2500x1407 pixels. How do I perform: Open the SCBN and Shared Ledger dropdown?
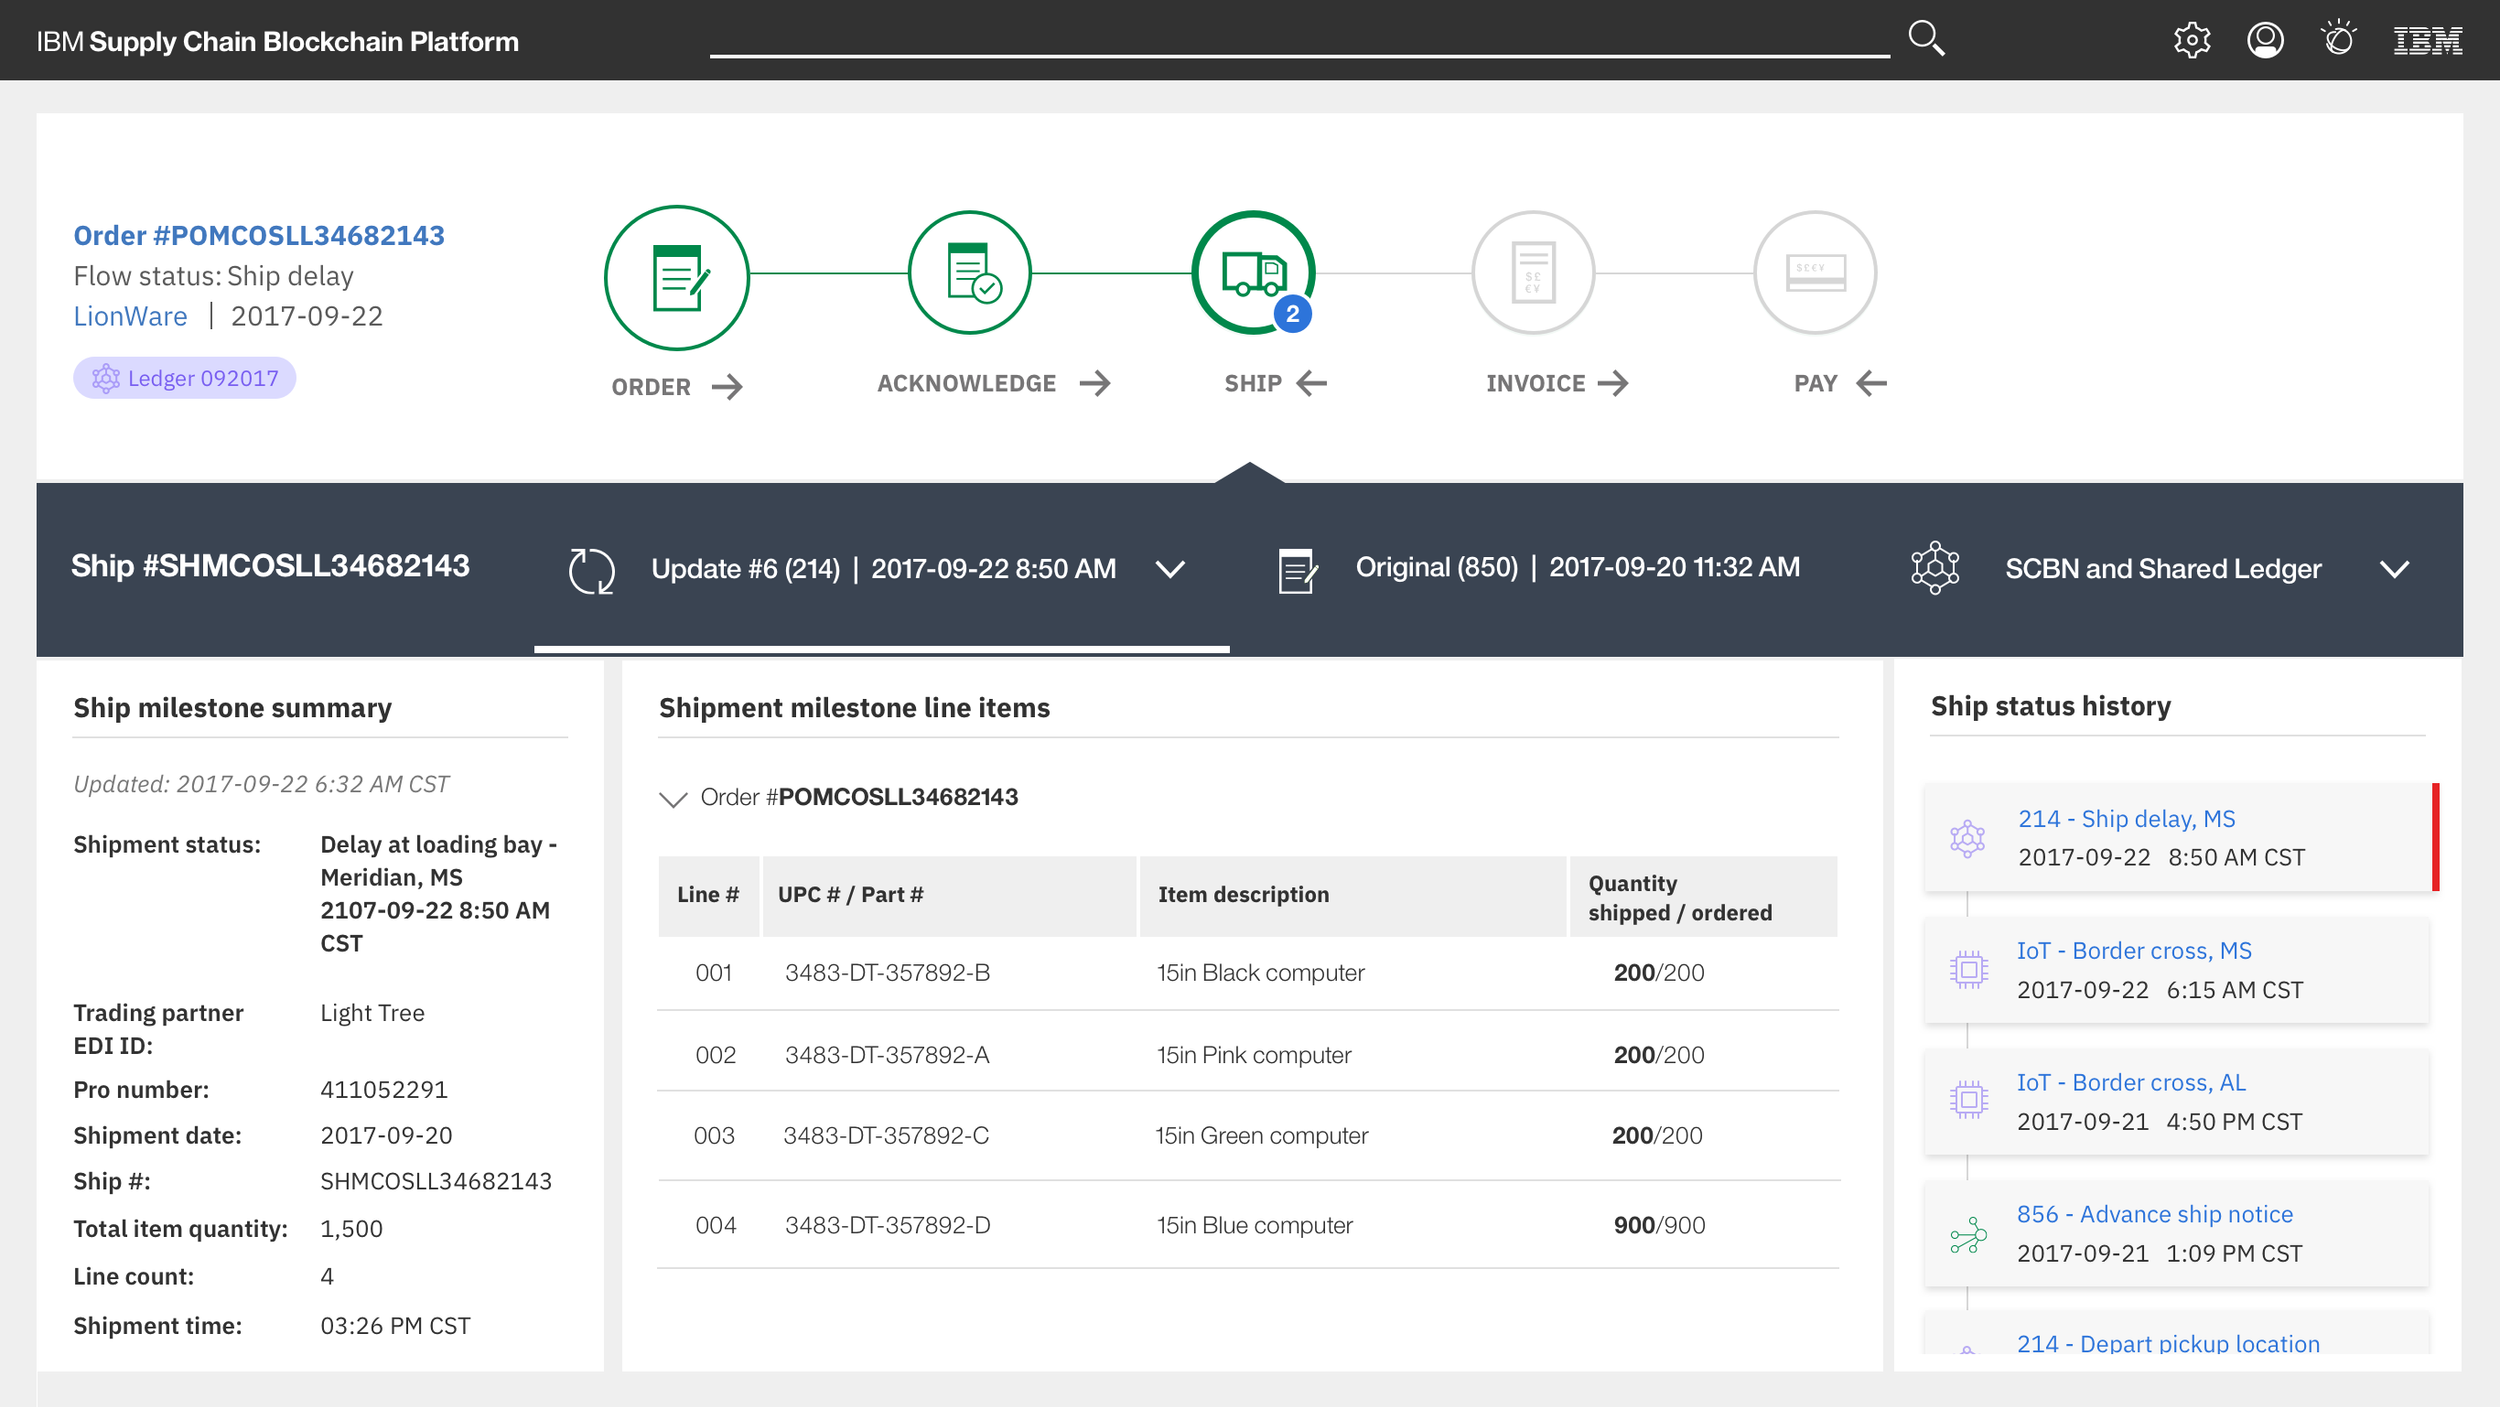(2395, 569)
